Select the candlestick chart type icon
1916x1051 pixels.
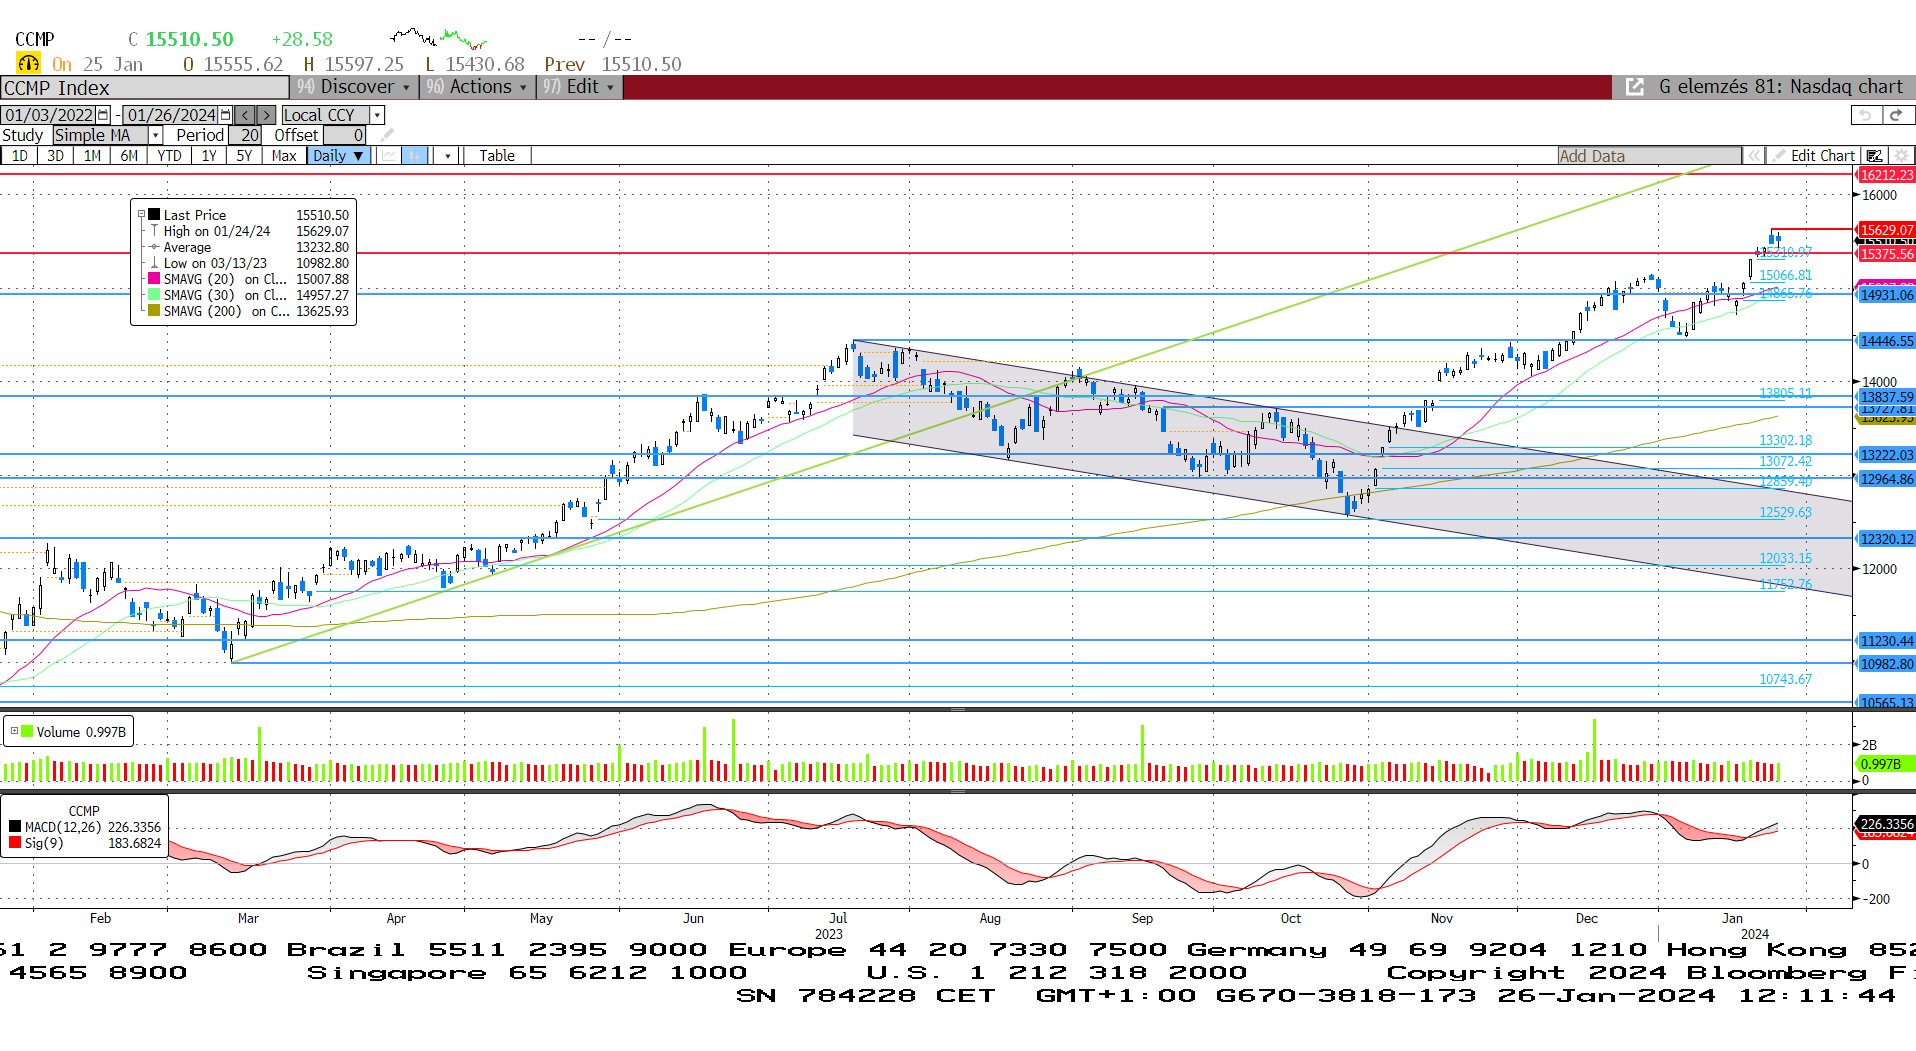tap(415, 156)
